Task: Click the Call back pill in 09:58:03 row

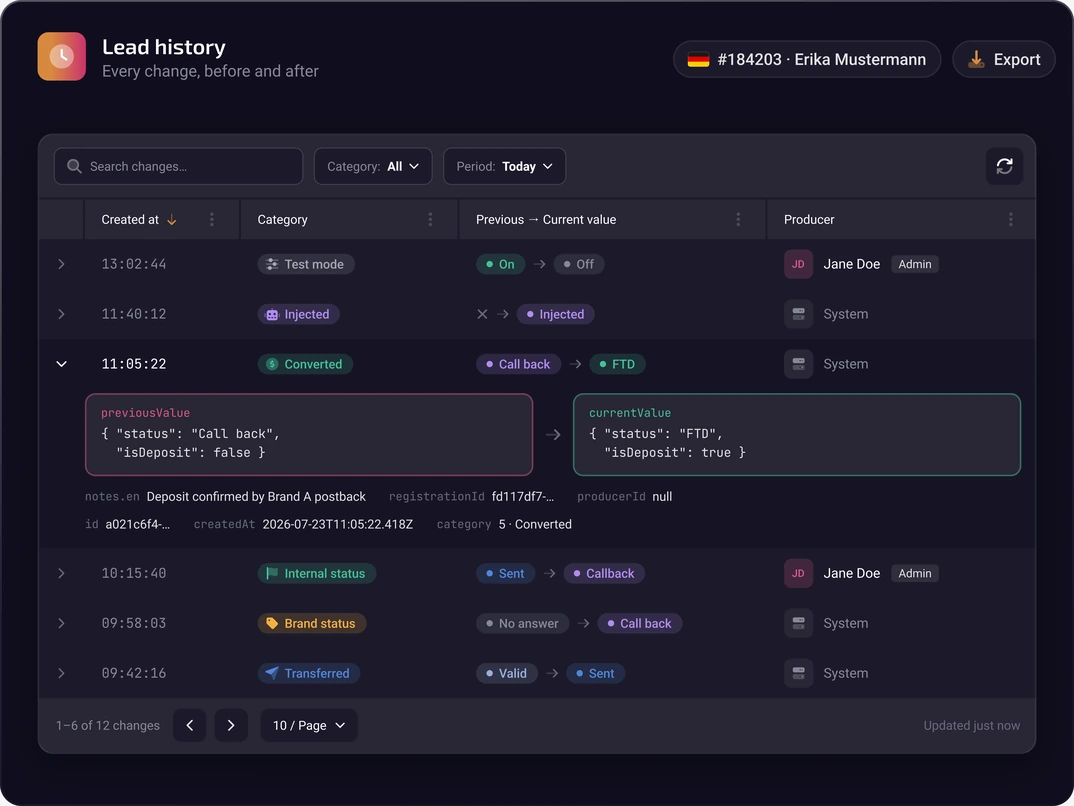Action: [640, 623]
